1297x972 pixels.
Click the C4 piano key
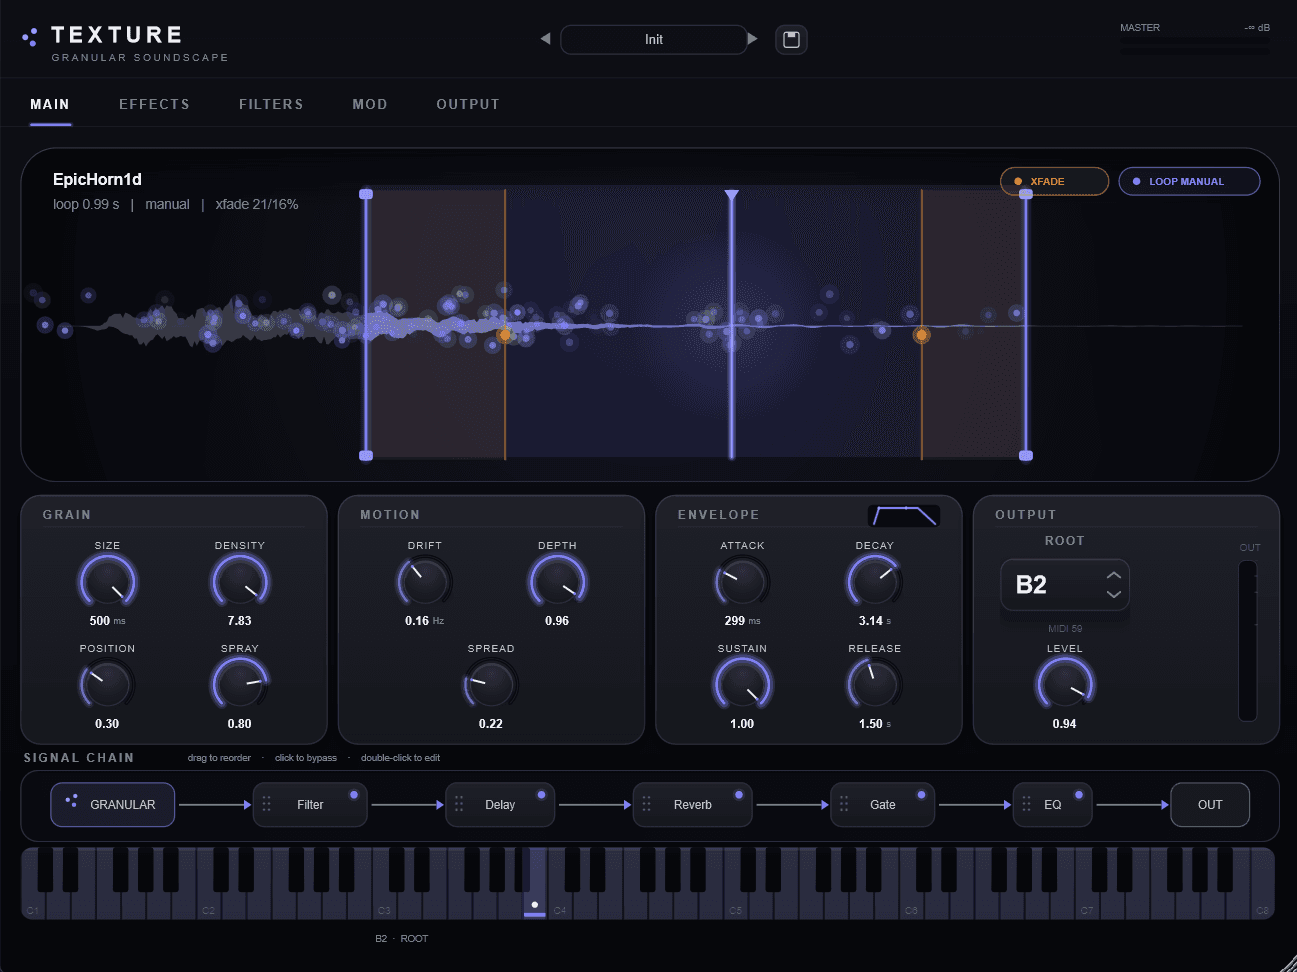561,904
